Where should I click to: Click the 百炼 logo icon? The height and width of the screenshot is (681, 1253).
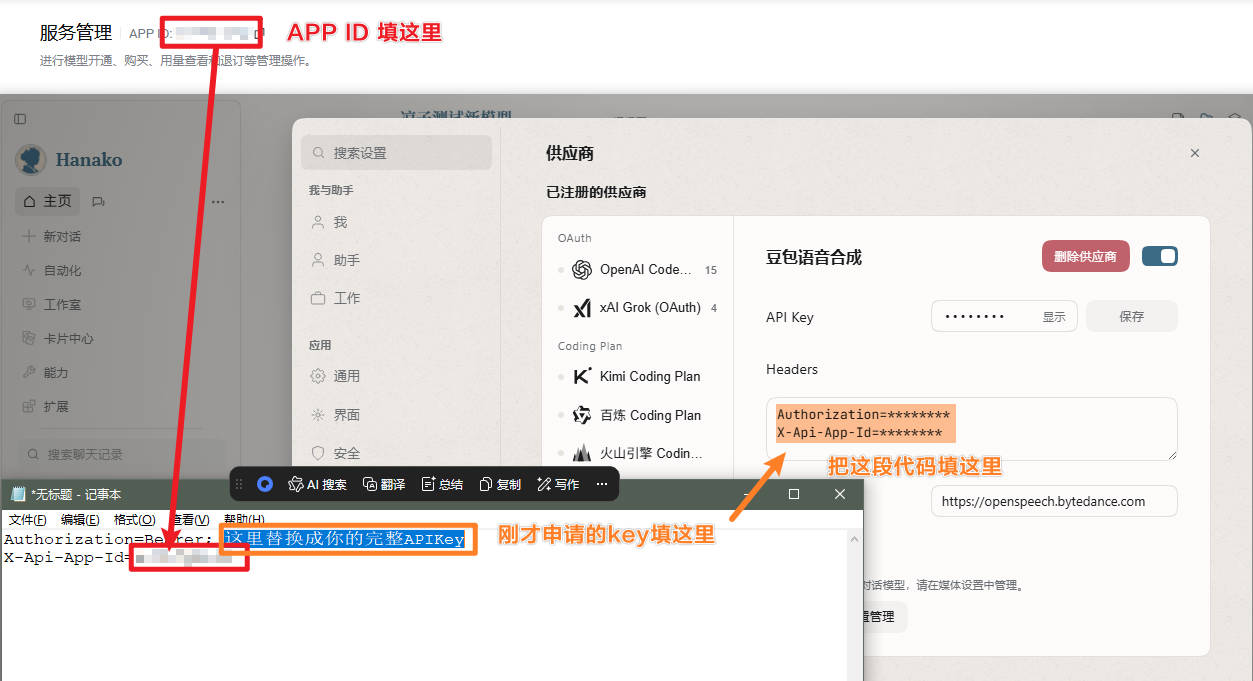pyautogui.click(x=582, y=415)
